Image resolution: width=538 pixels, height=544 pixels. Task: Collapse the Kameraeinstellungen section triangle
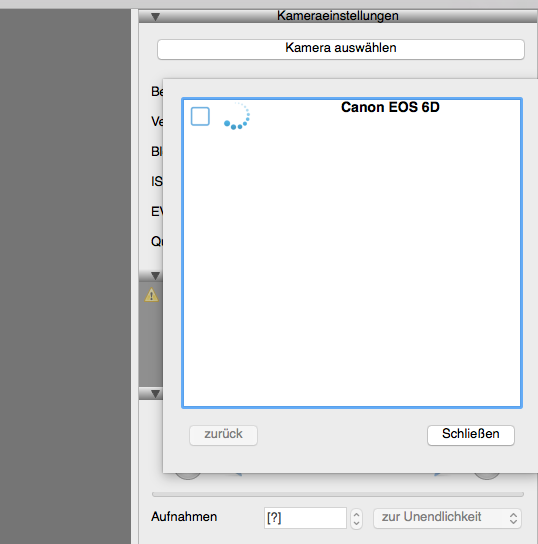coord(155,17)
